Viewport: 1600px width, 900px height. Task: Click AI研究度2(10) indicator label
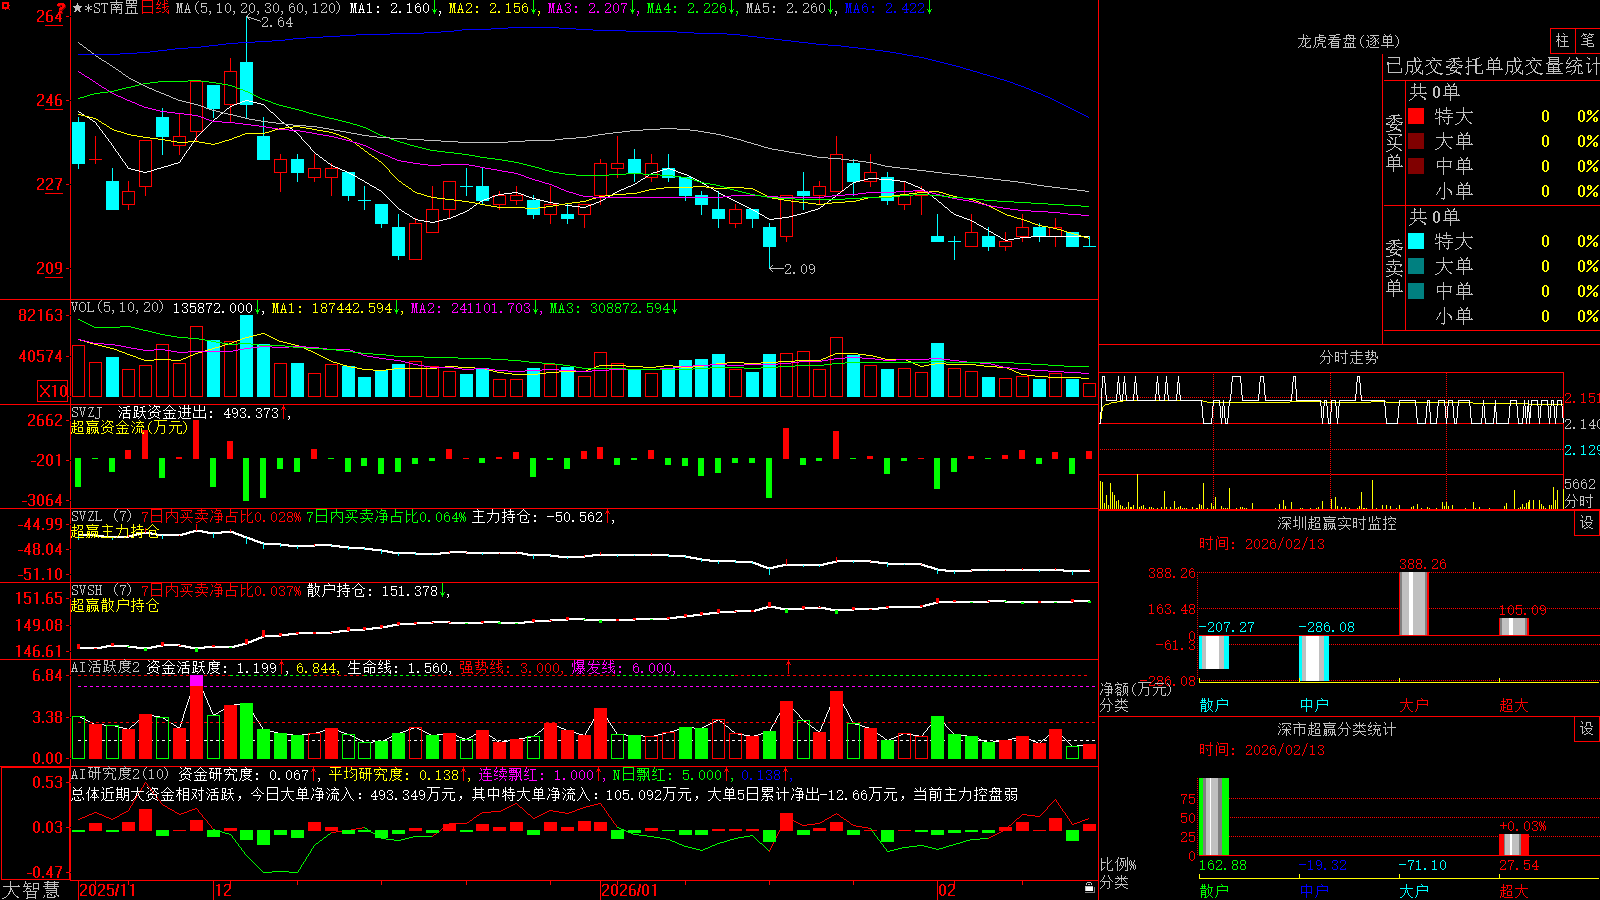click(121, 774)
